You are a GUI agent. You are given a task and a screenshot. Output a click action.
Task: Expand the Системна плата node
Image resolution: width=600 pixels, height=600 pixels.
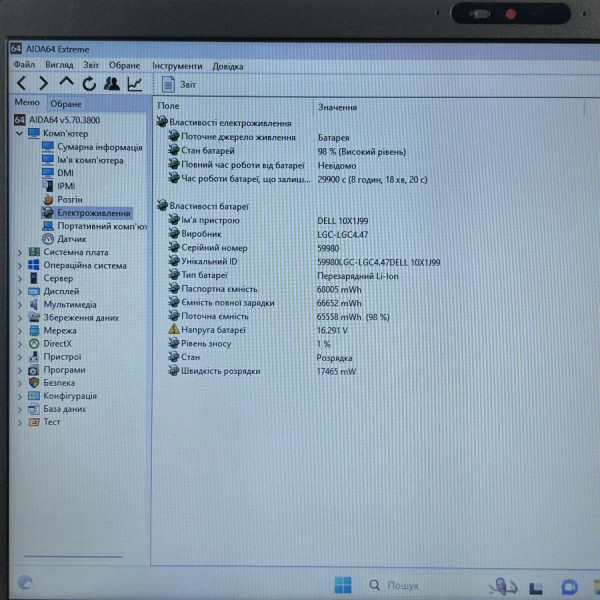tap(20, 253)
